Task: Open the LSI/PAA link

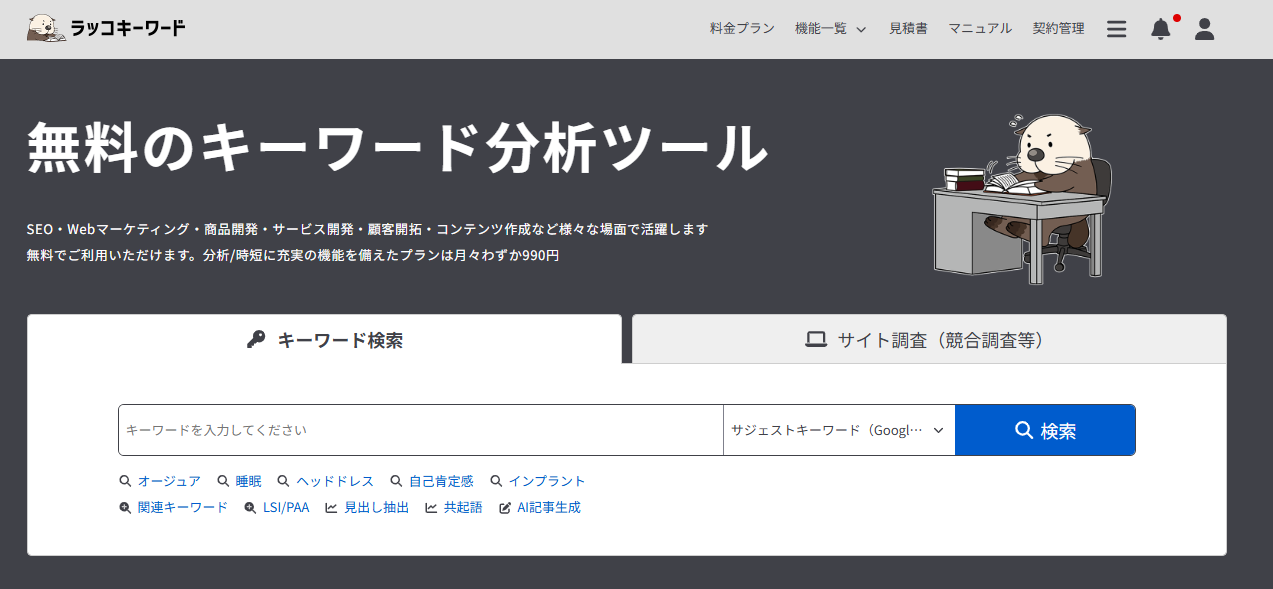Action: (x=286, y=508)
